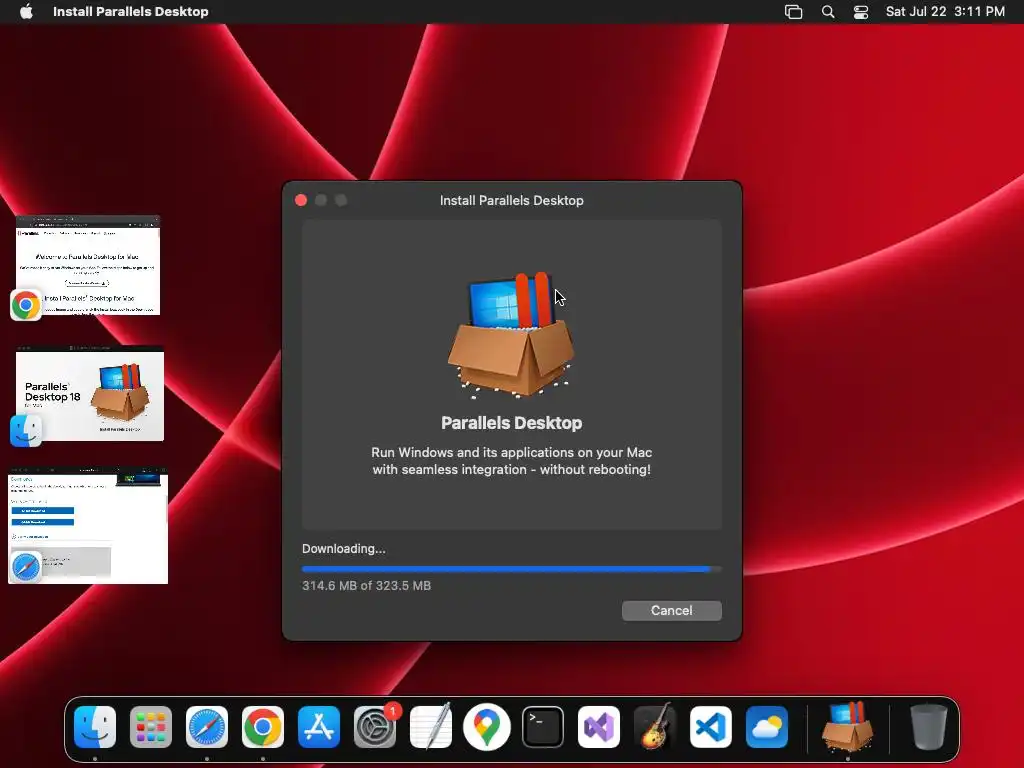
Task: Open Google Maps from the Dock
Action: pos(487,727)
